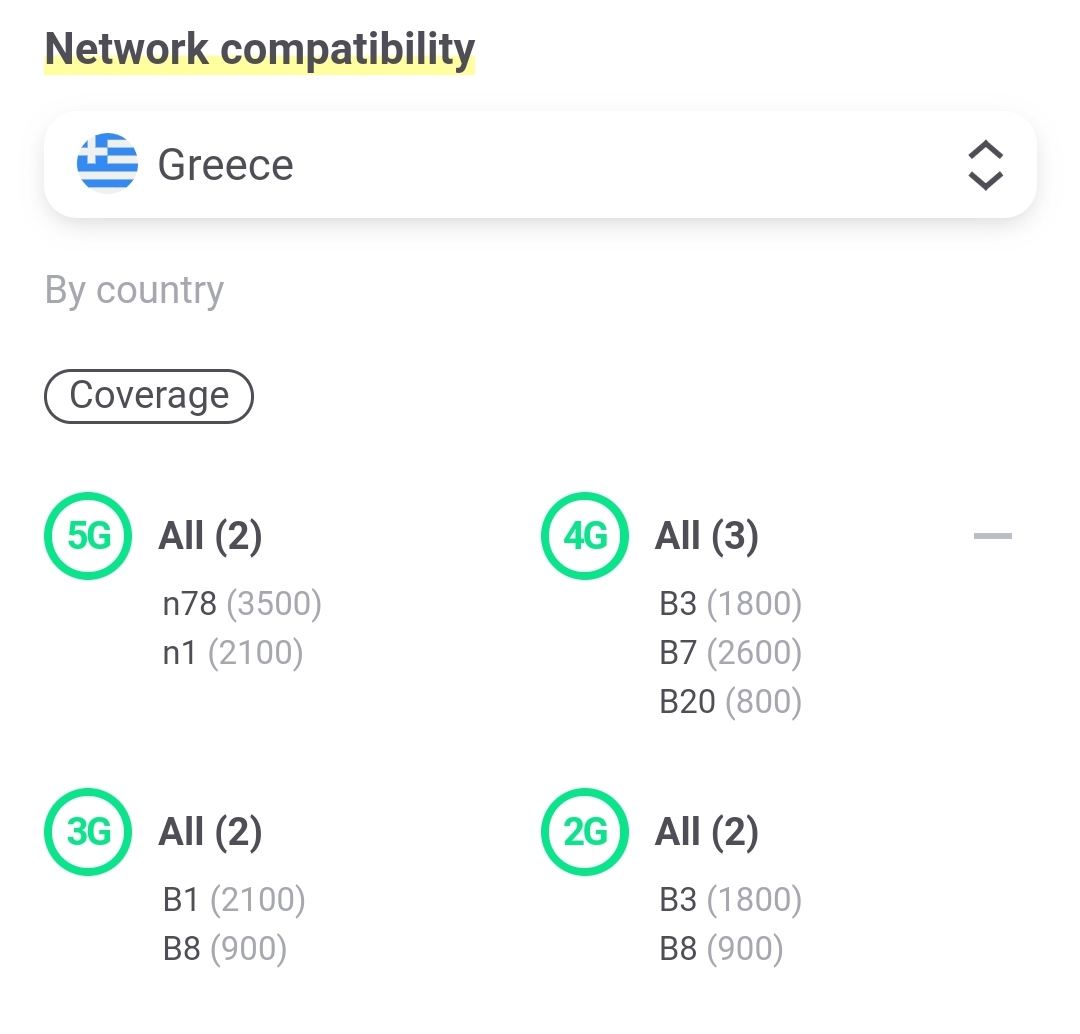The width and height of the screenshot is (1080, 1034).
Task: Select the 5G n78 (3500) band
Action: pos(242,604)
